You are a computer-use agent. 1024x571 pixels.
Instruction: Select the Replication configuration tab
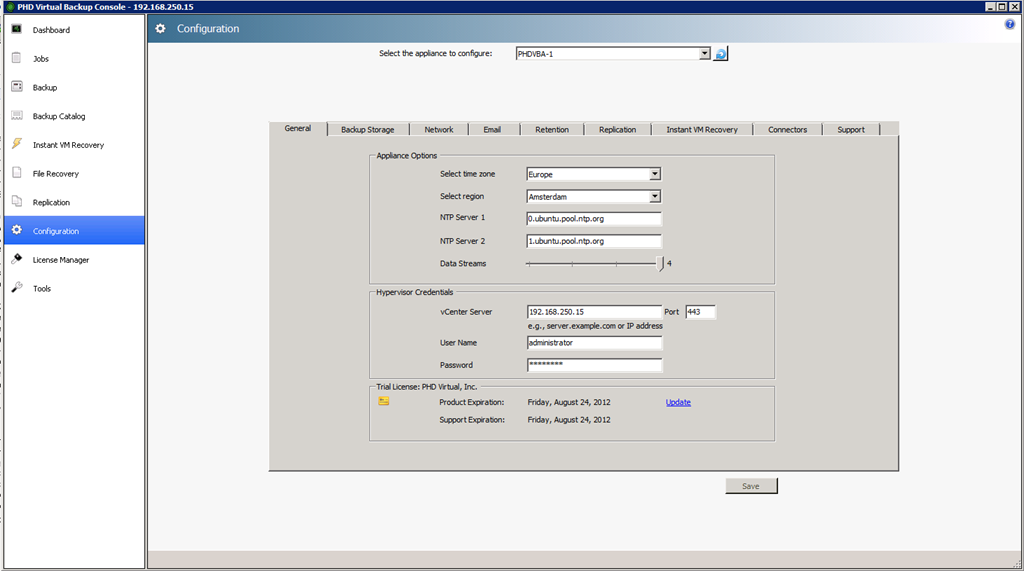click(x=618, y=129)
